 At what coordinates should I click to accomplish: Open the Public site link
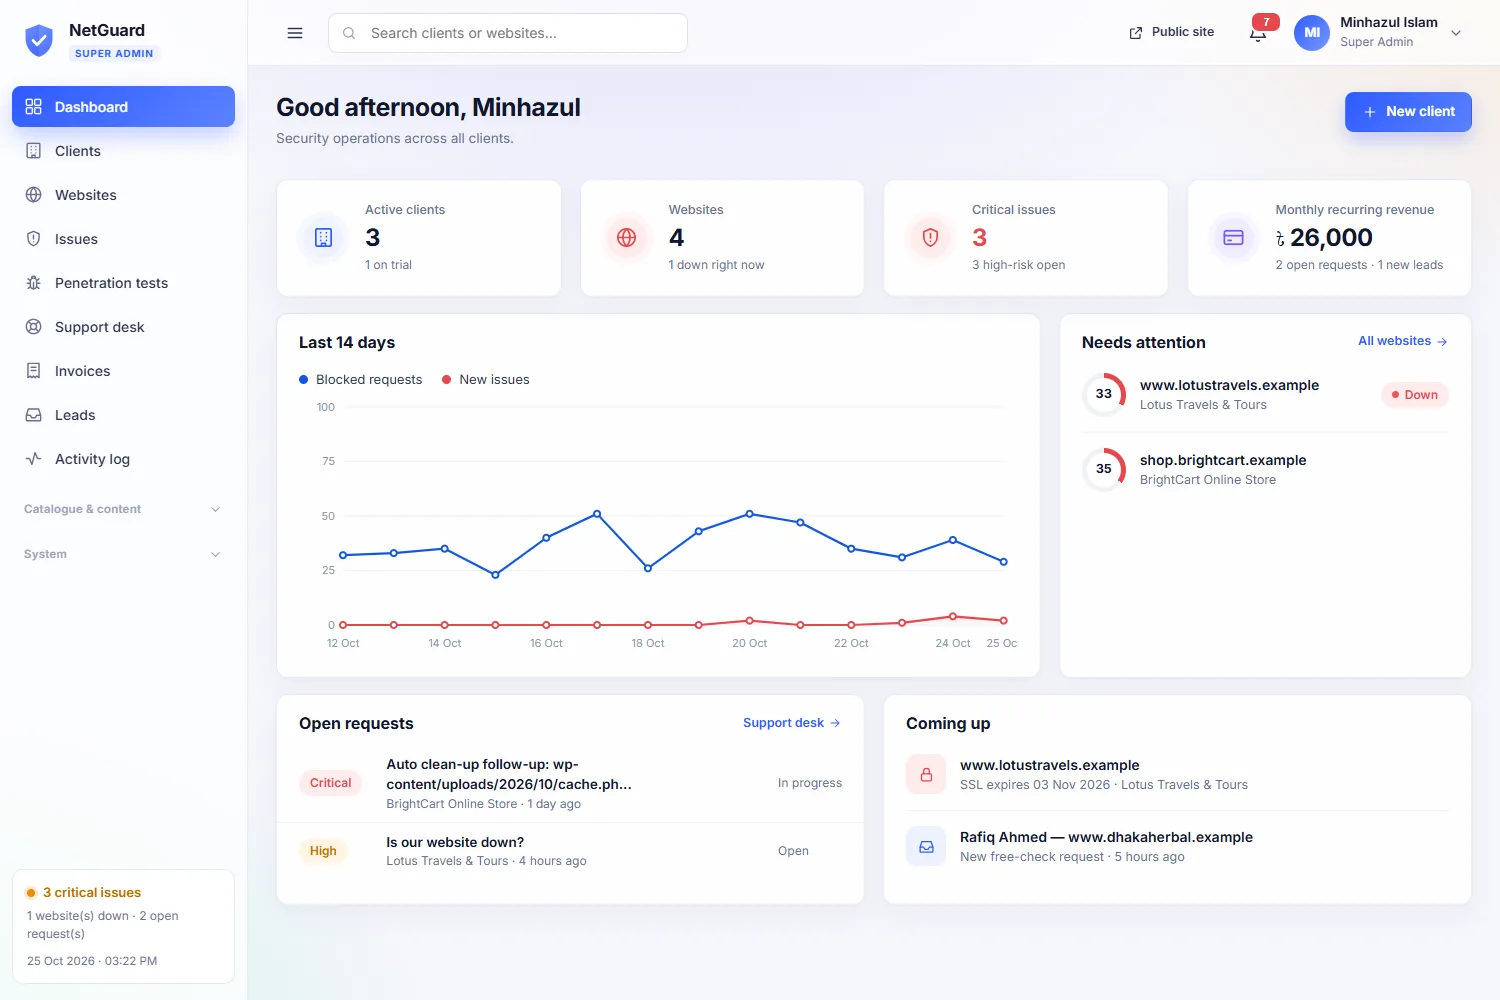click(1172, 32)
